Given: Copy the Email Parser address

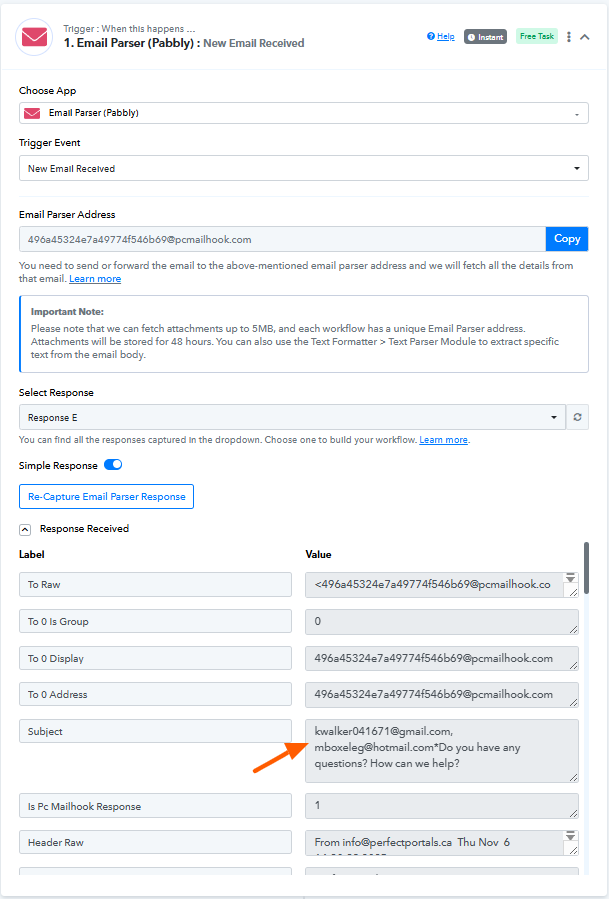Looking at the screenshot, I should click(567, 239).
